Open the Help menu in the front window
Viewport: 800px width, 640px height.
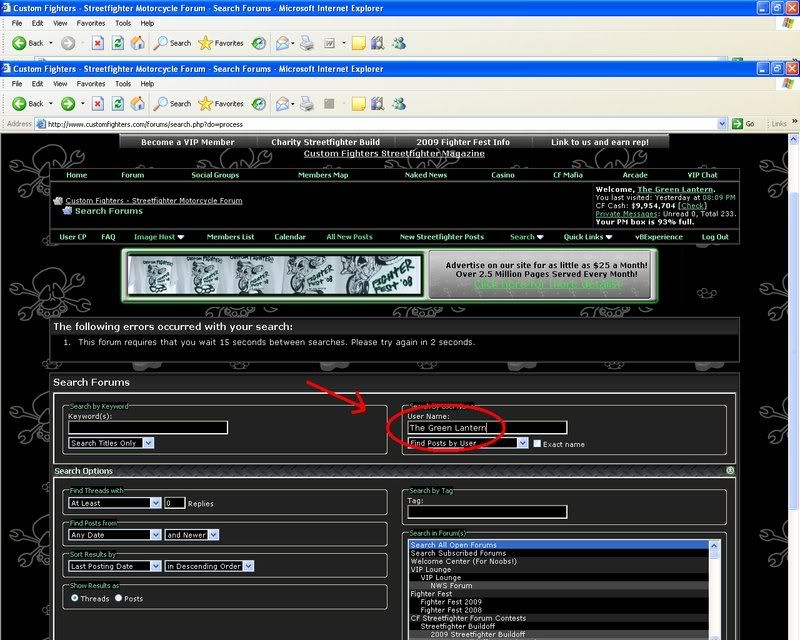(x=147, y=84)
